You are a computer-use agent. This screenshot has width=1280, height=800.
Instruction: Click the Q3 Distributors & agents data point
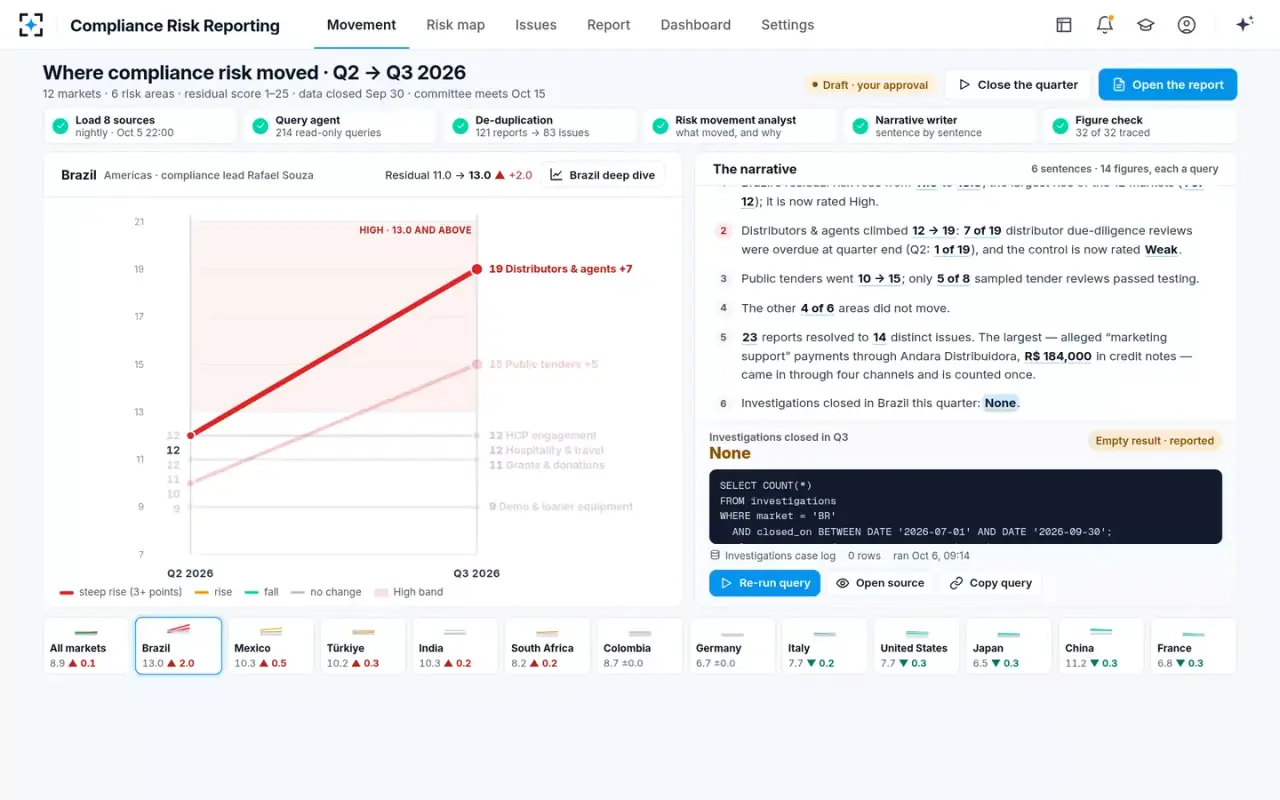[x=477, y=269]
